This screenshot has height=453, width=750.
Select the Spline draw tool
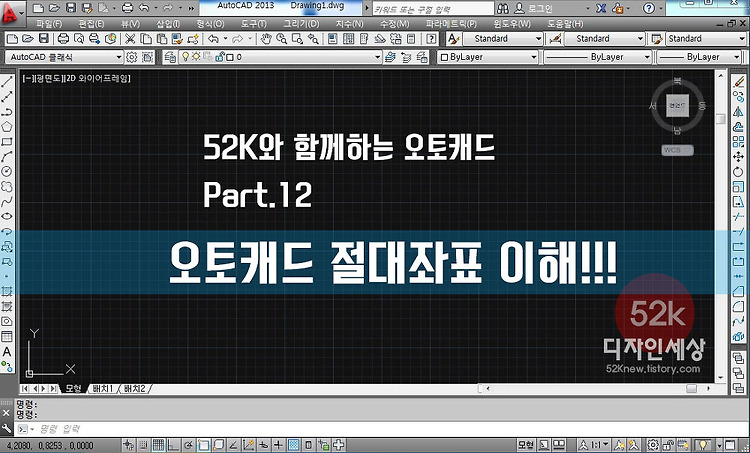click(7, 201)
